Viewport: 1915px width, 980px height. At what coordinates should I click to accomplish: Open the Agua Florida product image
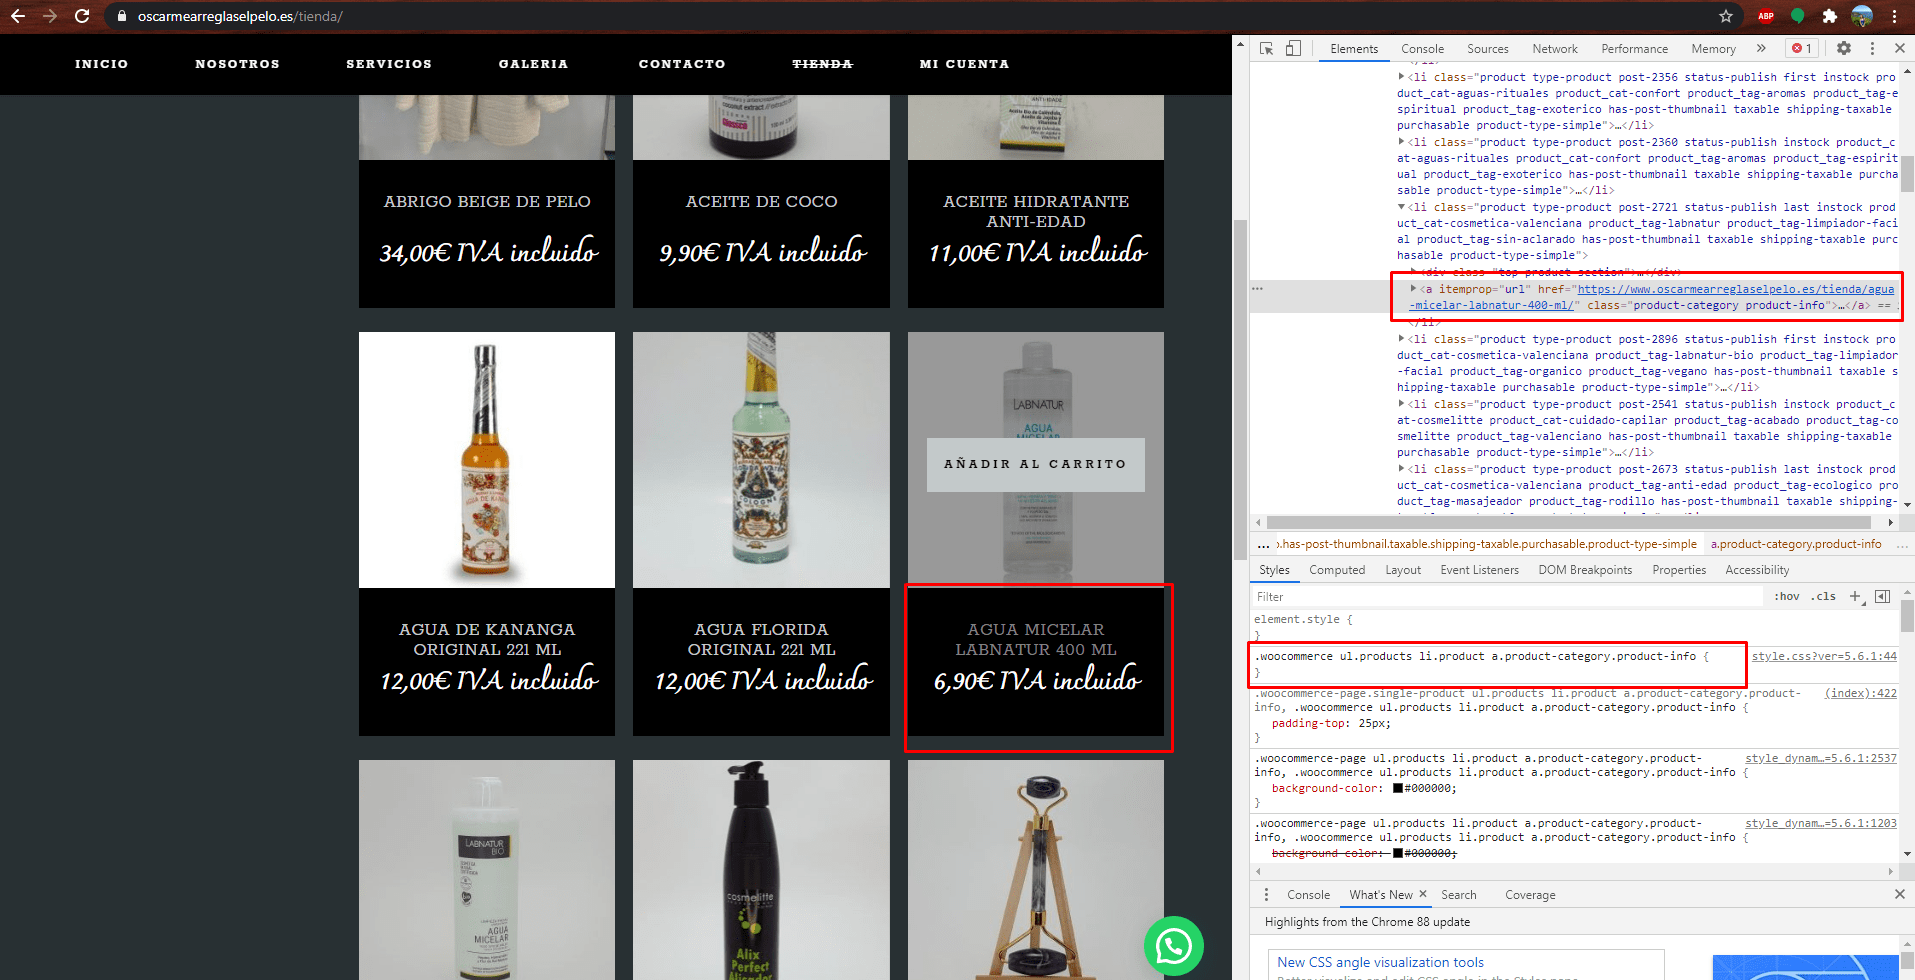[761, 460]
